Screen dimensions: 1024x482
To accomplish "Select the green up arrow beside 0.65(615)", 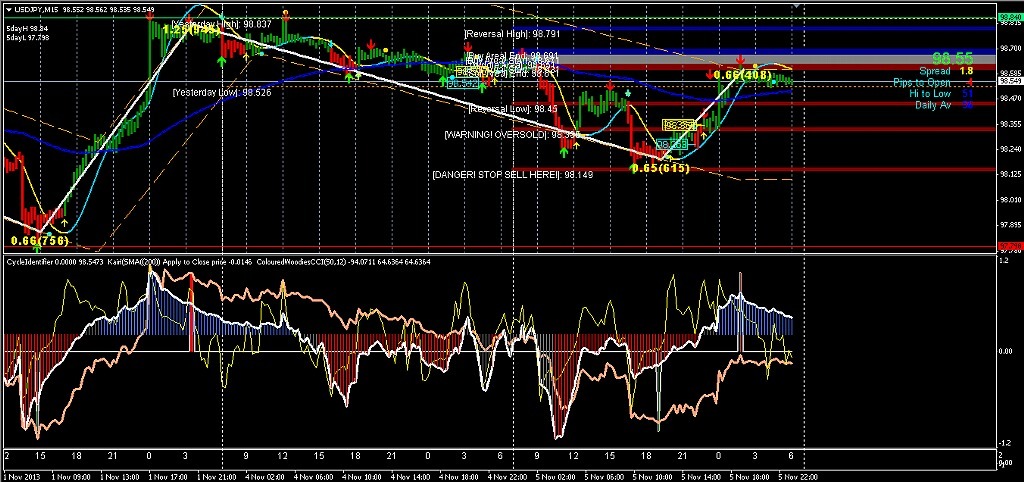I will 632,169.
